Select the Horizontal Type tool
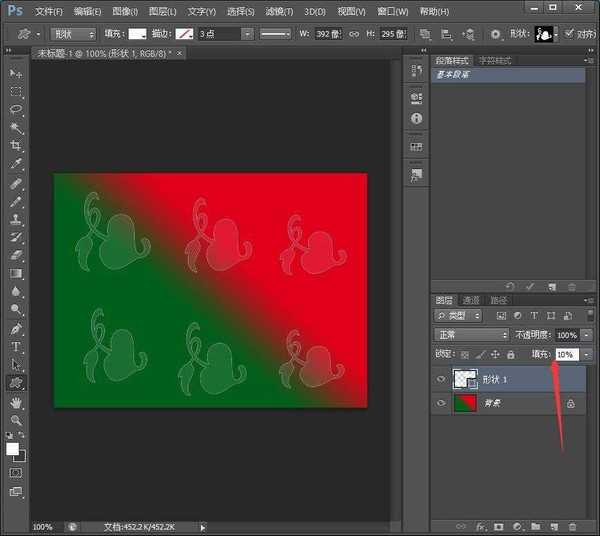 16,346
